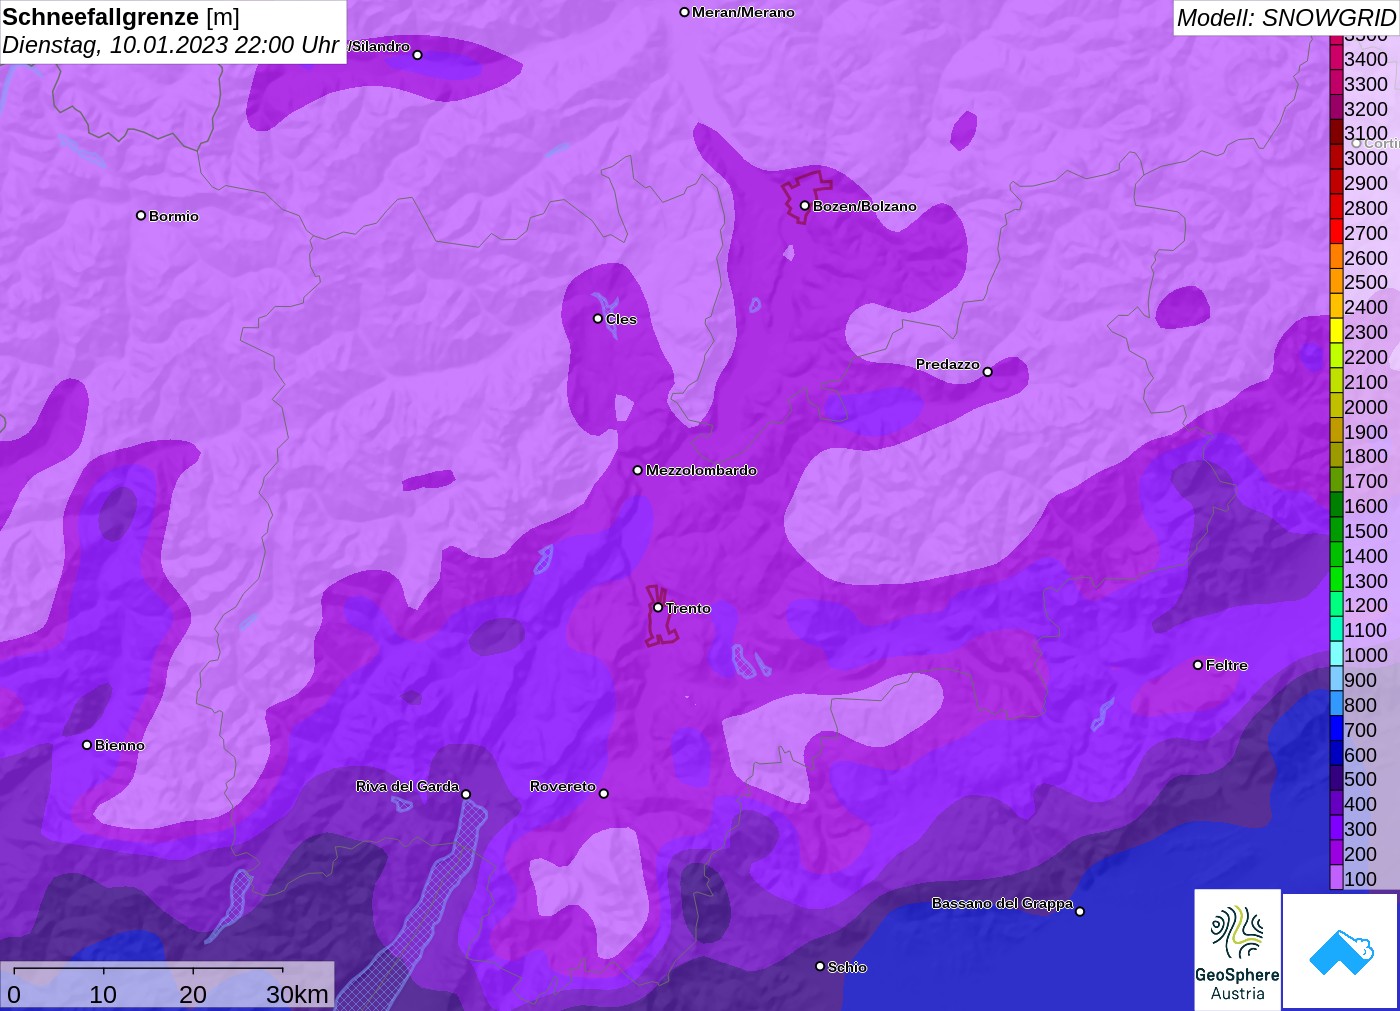Click the Riva del Garda marker
Screen dimensions: 1400x1011
click(466, 794)
